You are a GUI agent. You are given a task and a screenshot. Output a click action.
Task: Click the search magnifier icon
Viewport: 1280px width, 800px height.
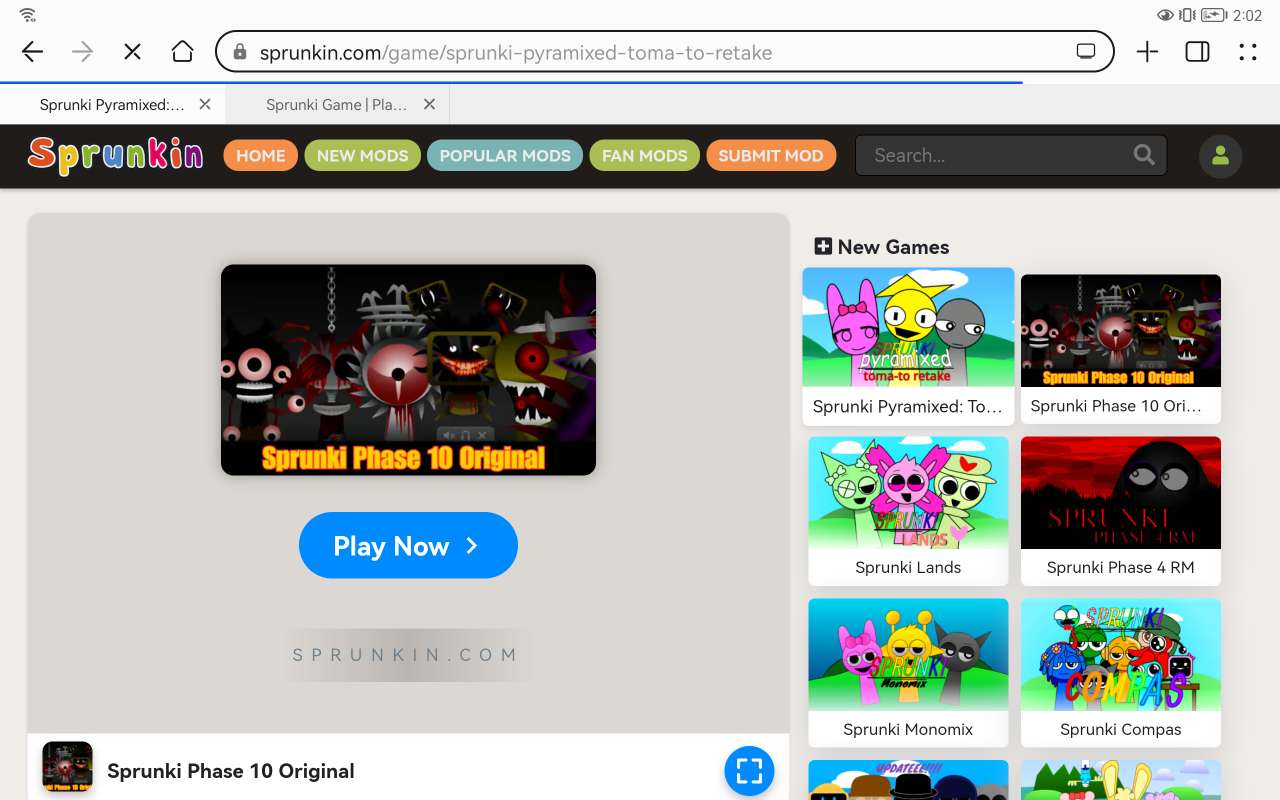pos(1144,155)
